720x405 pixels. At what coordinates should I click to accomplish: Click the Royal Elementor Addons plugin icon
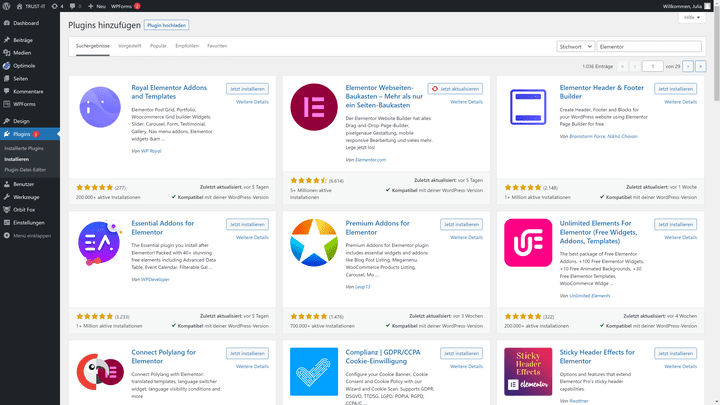pos(100,107)
